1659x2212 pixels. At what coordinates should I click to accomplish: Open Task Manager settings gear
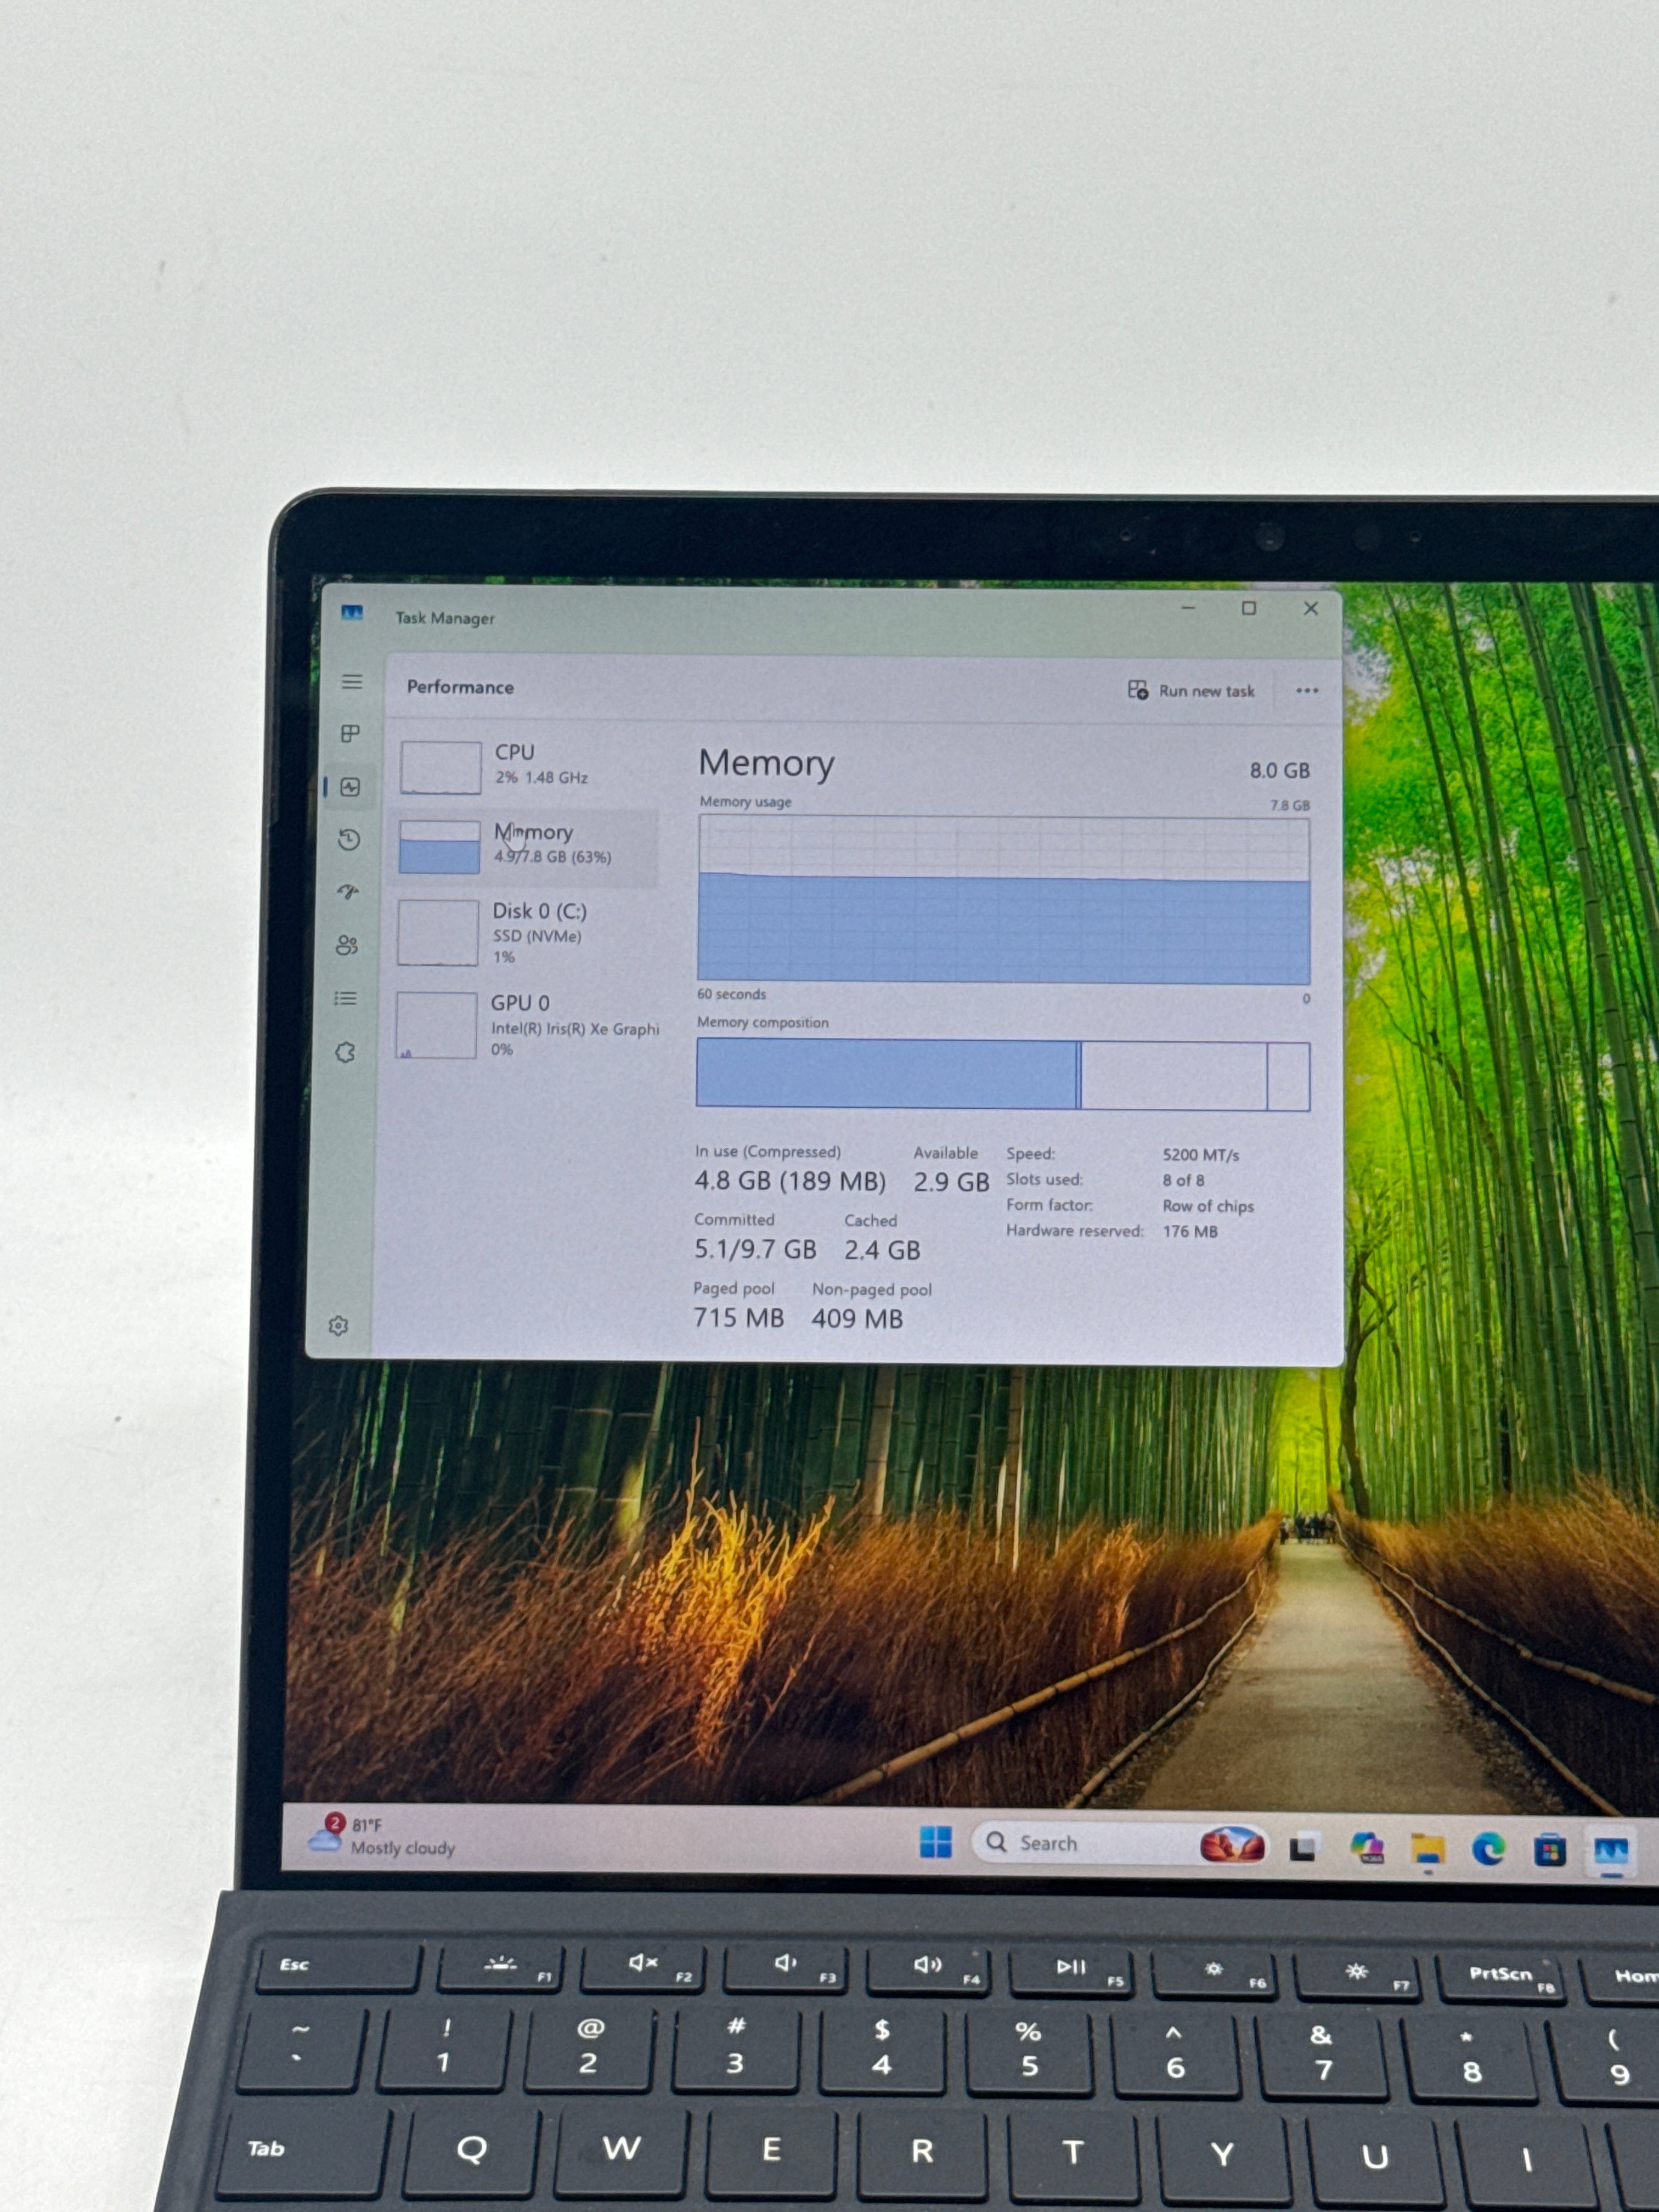338,1325
